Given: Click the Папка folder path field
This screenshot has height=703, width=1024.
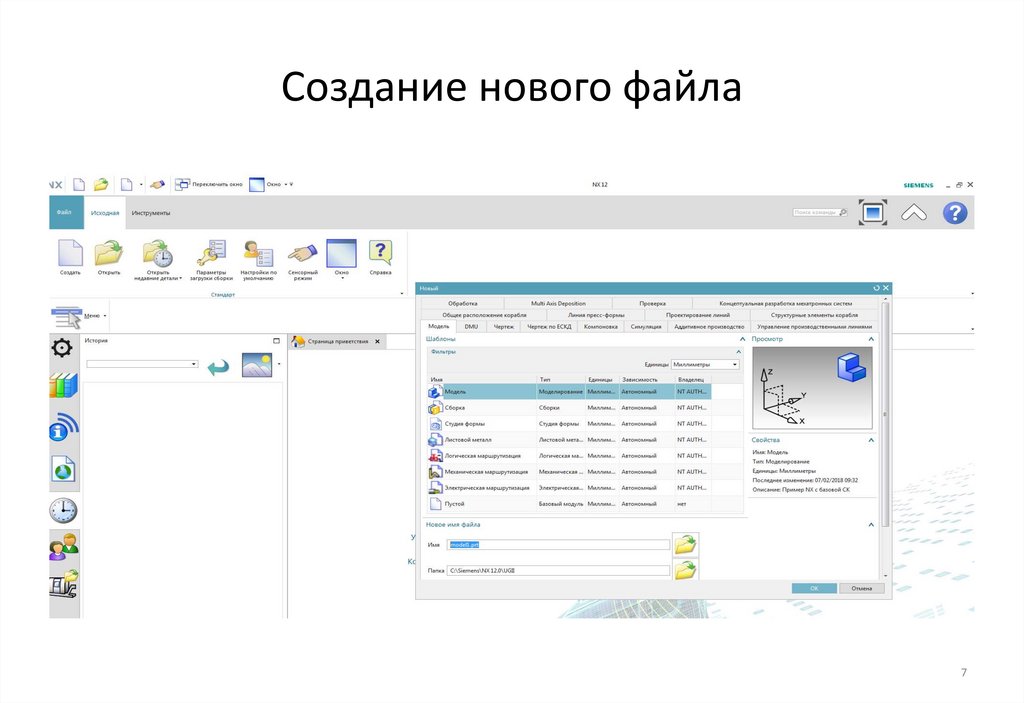Looking at the screenshot, I should click(x=558, y=570).
